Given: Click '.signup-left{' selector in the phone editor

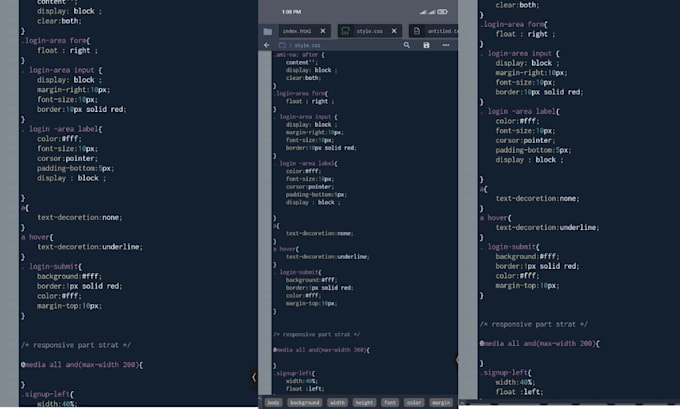Looking at the screenshot, I should pyautogui.click(x=295, y=373).
